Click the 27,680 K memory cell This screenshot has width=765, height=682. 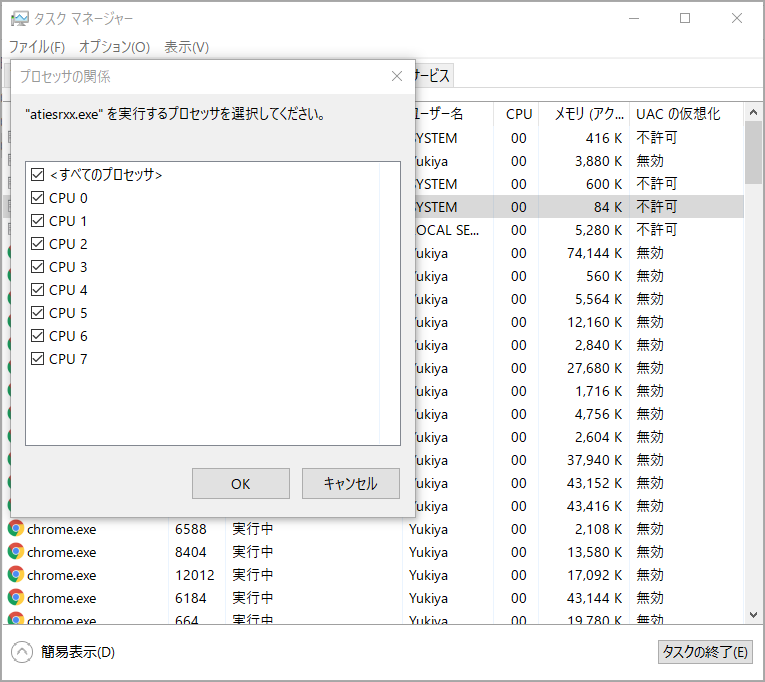595,368
